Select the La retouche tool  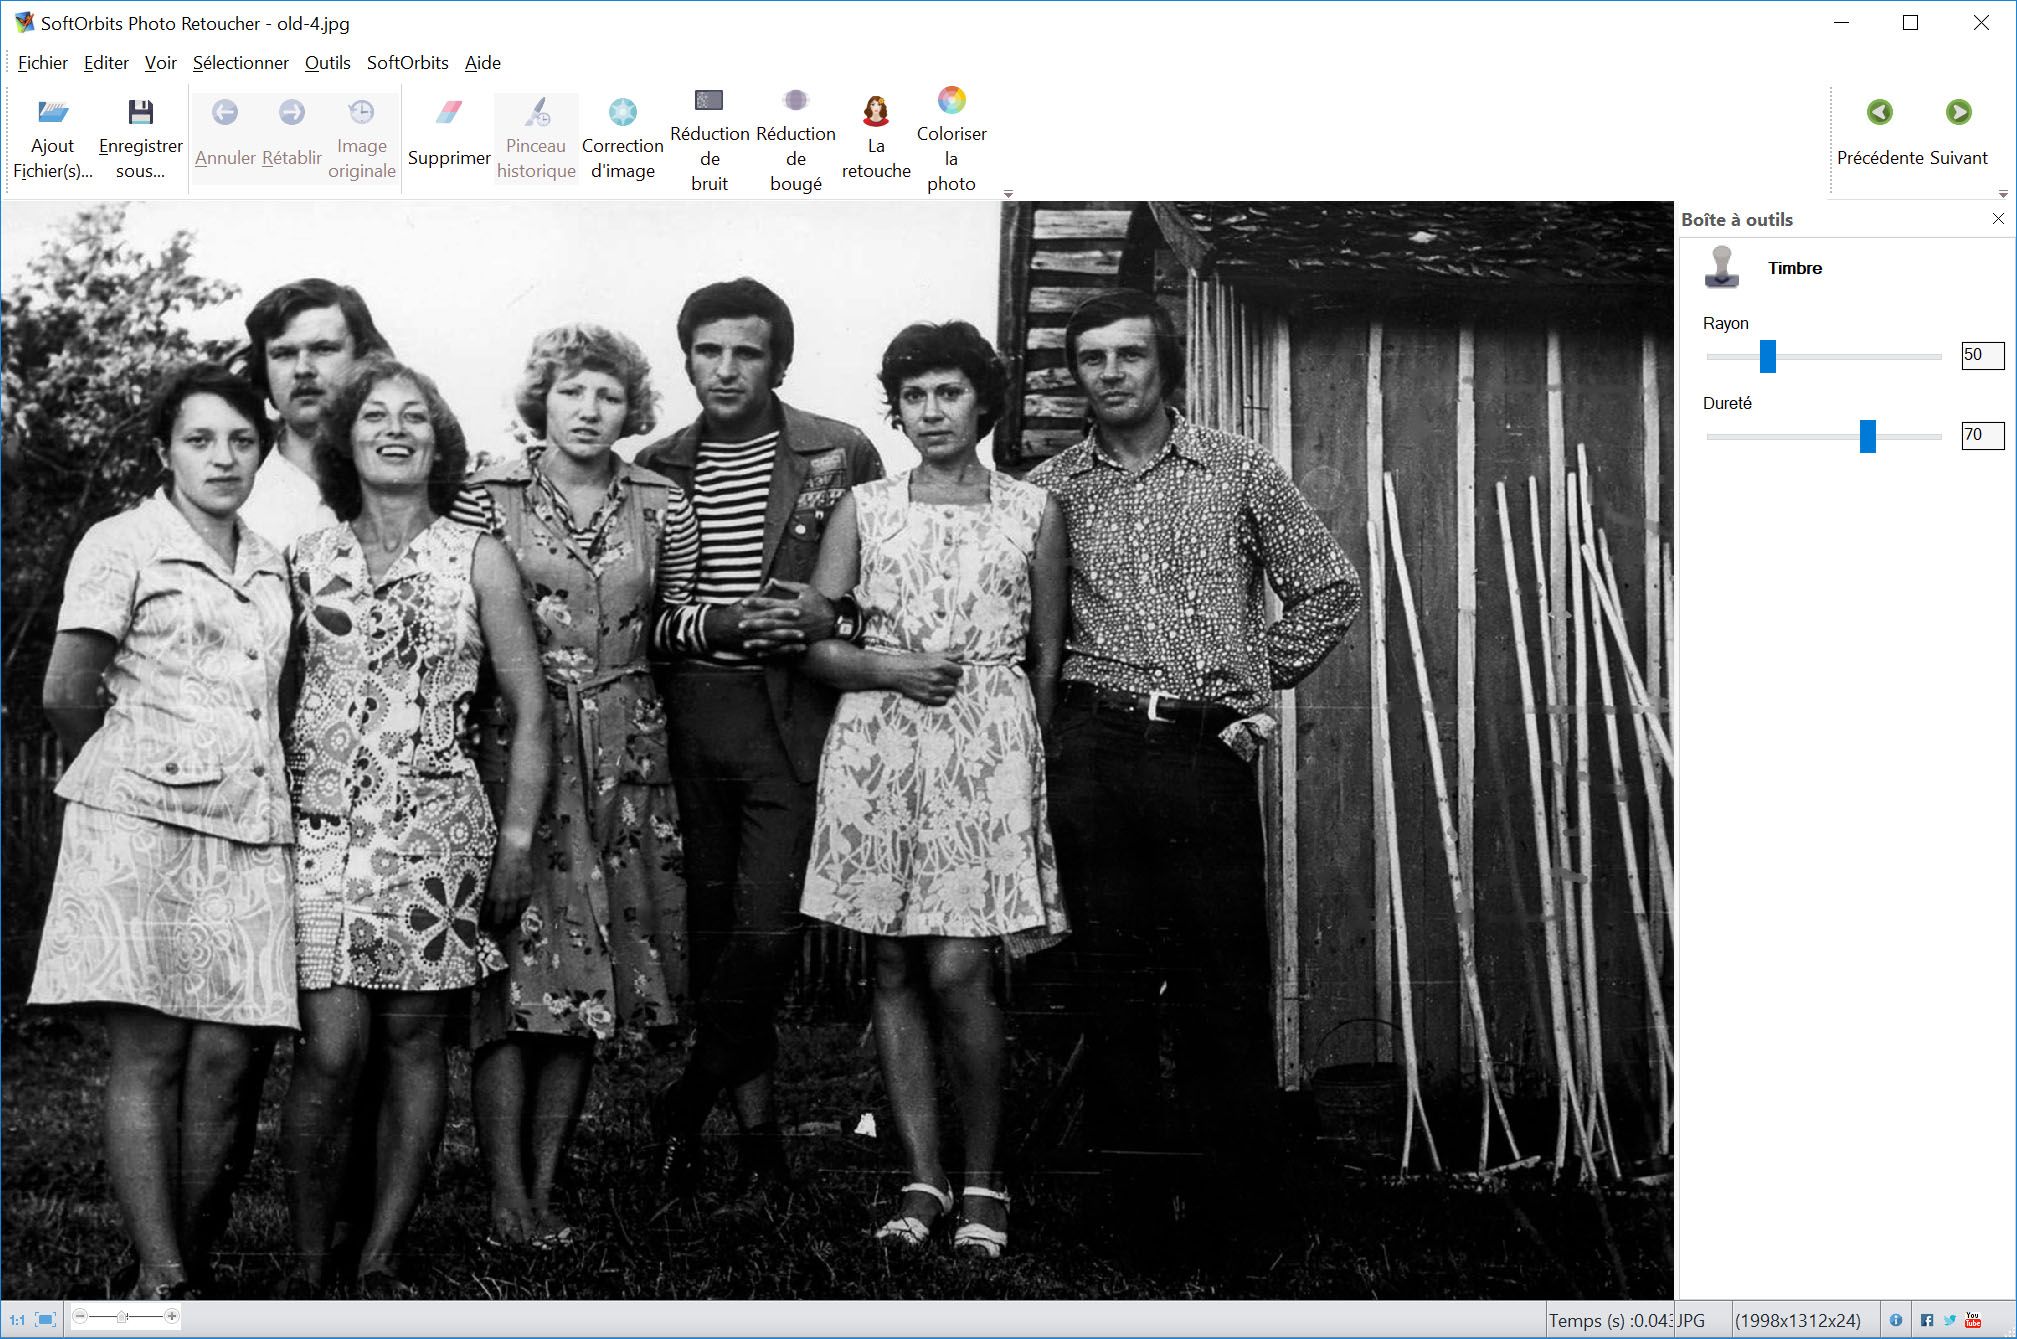coord(876,134)
